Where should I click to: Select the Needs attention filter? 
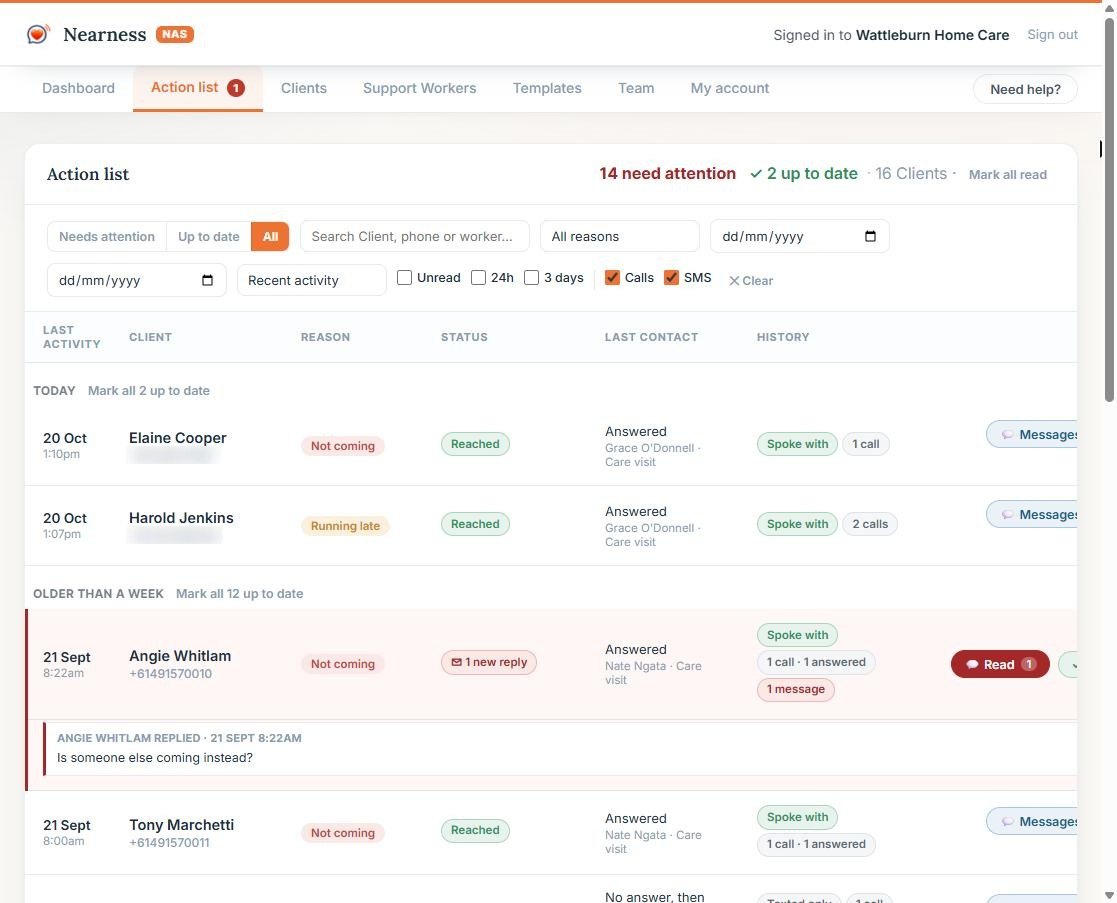tap(107, 236)
